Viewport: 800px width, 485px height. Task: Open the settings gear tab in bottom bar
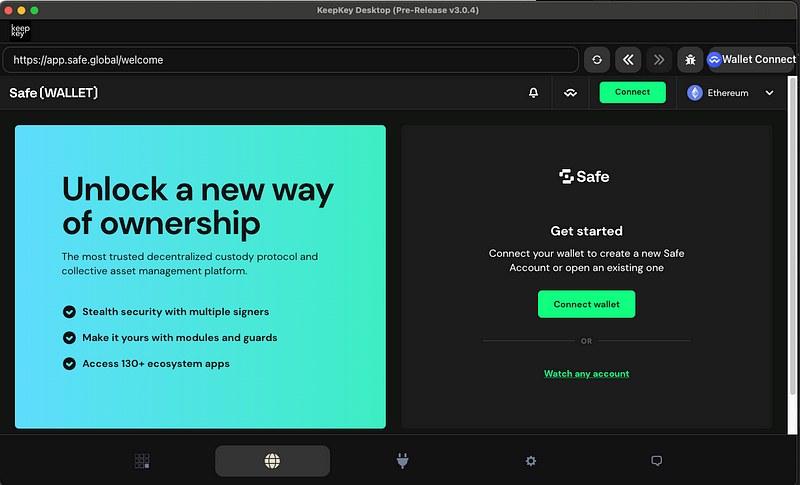tap(531, 461)
